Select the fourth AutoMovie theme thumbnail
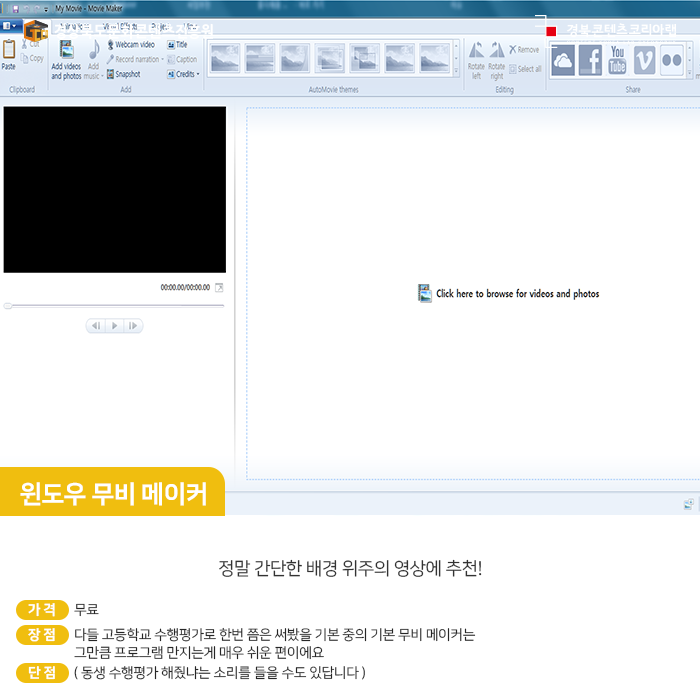 (x=329, y=58)
